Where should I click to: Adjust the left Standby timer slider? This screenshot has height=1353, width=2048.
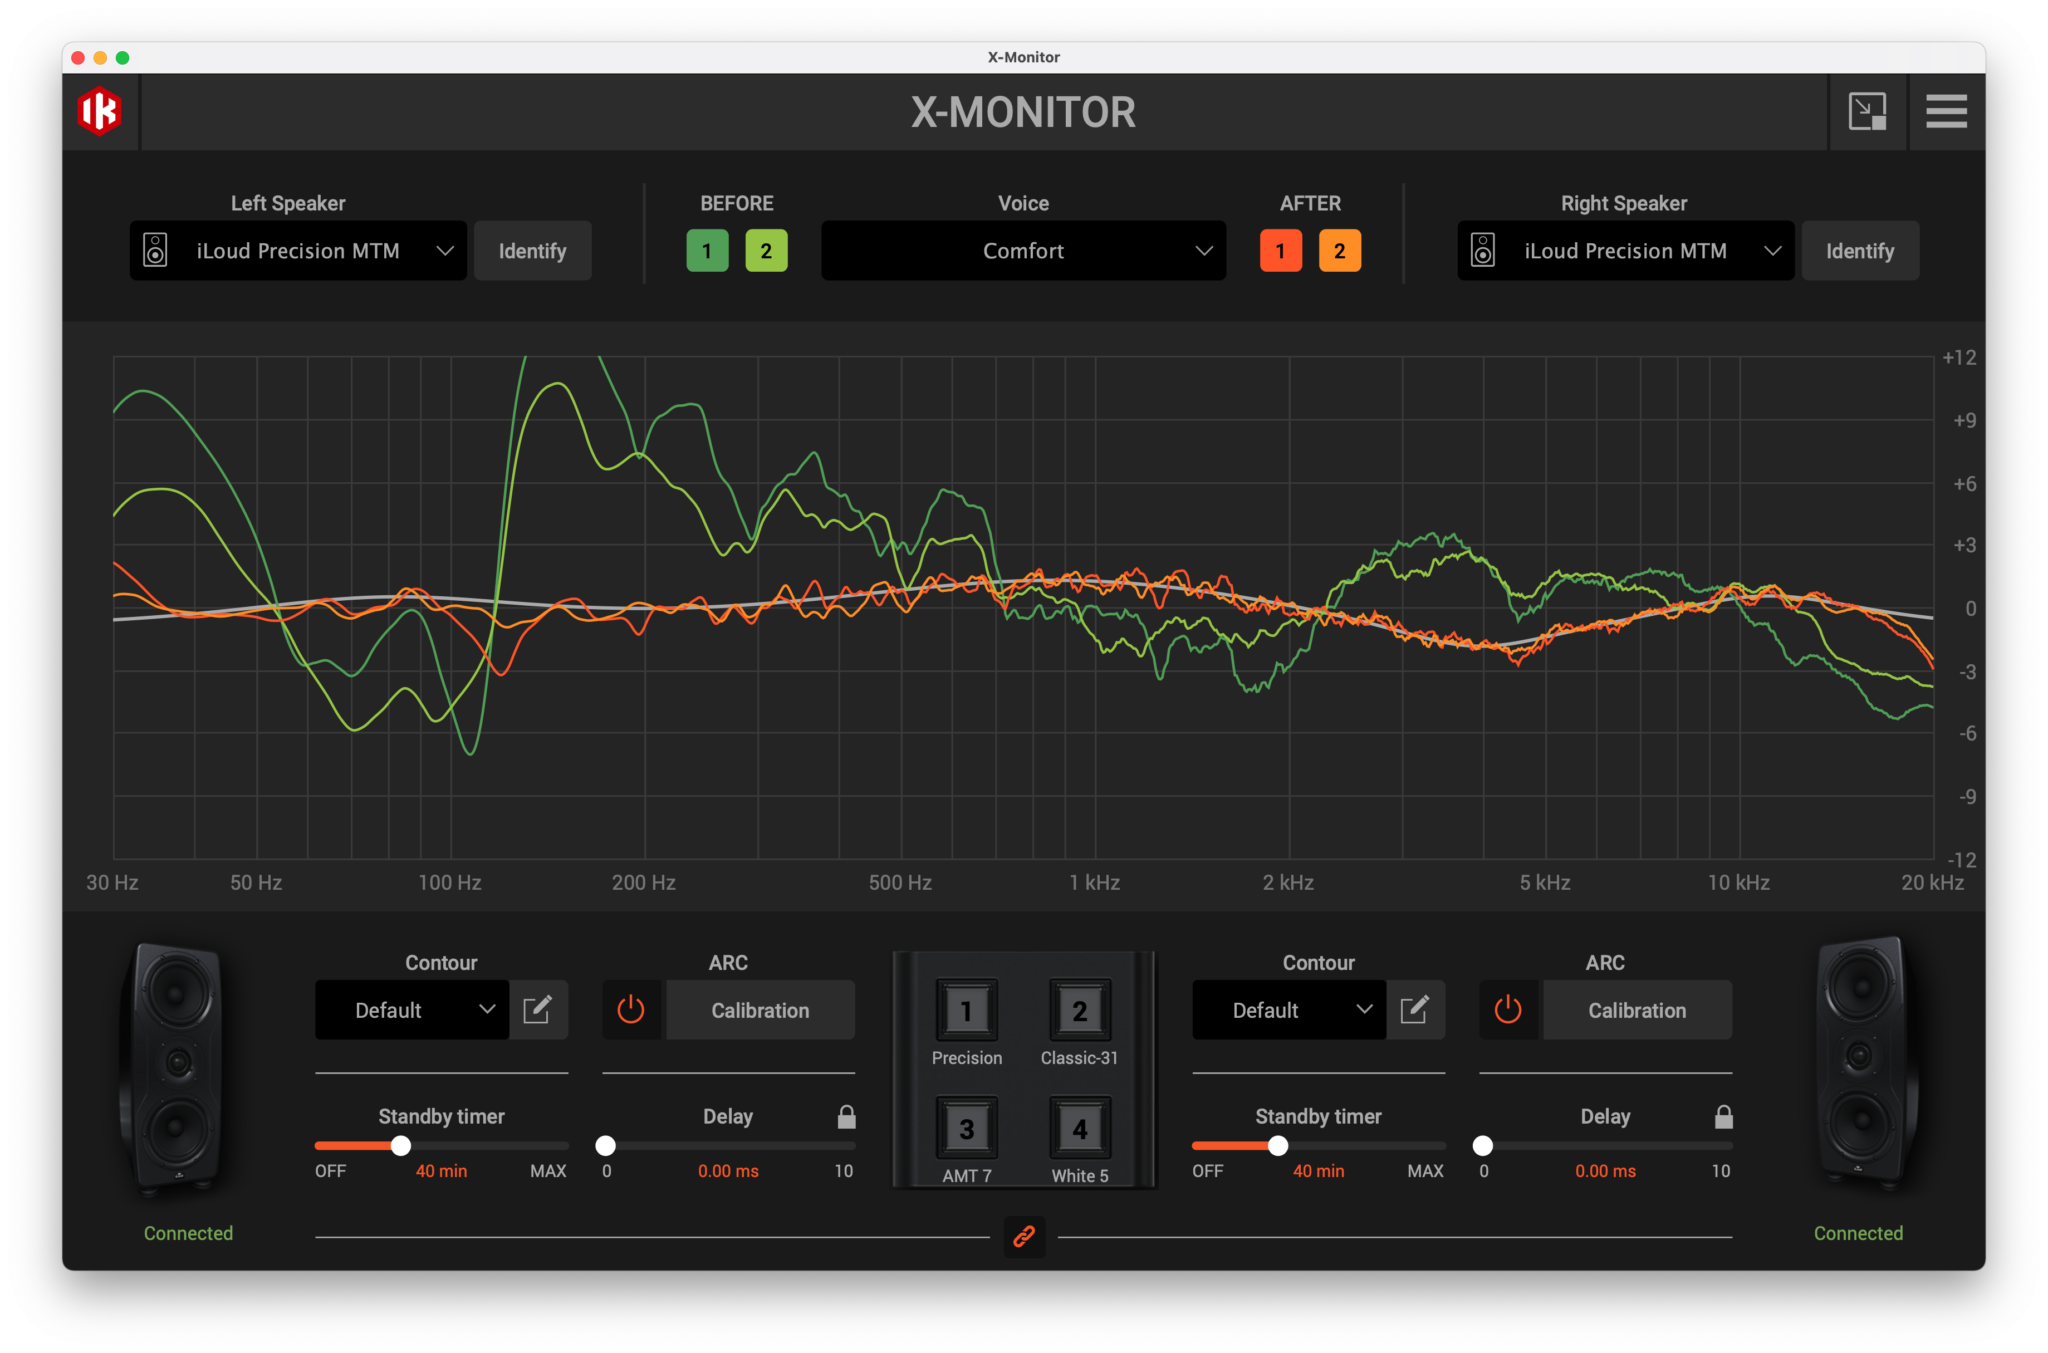(x=401, y=1146)
